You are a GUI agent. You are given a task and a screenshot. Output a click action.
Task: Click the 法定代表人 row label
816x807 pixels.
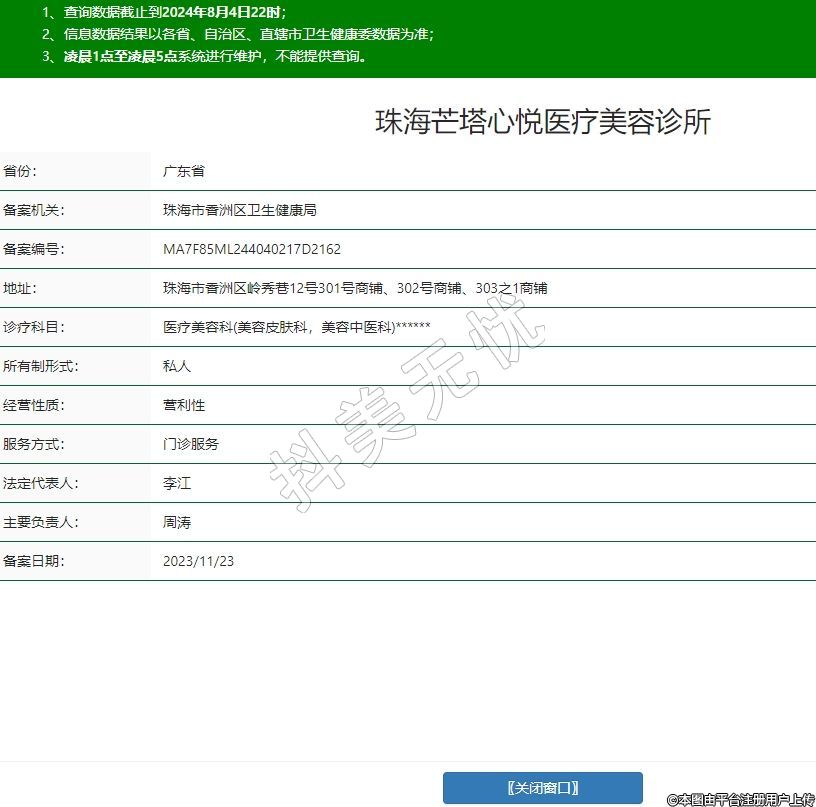(41, 483)
